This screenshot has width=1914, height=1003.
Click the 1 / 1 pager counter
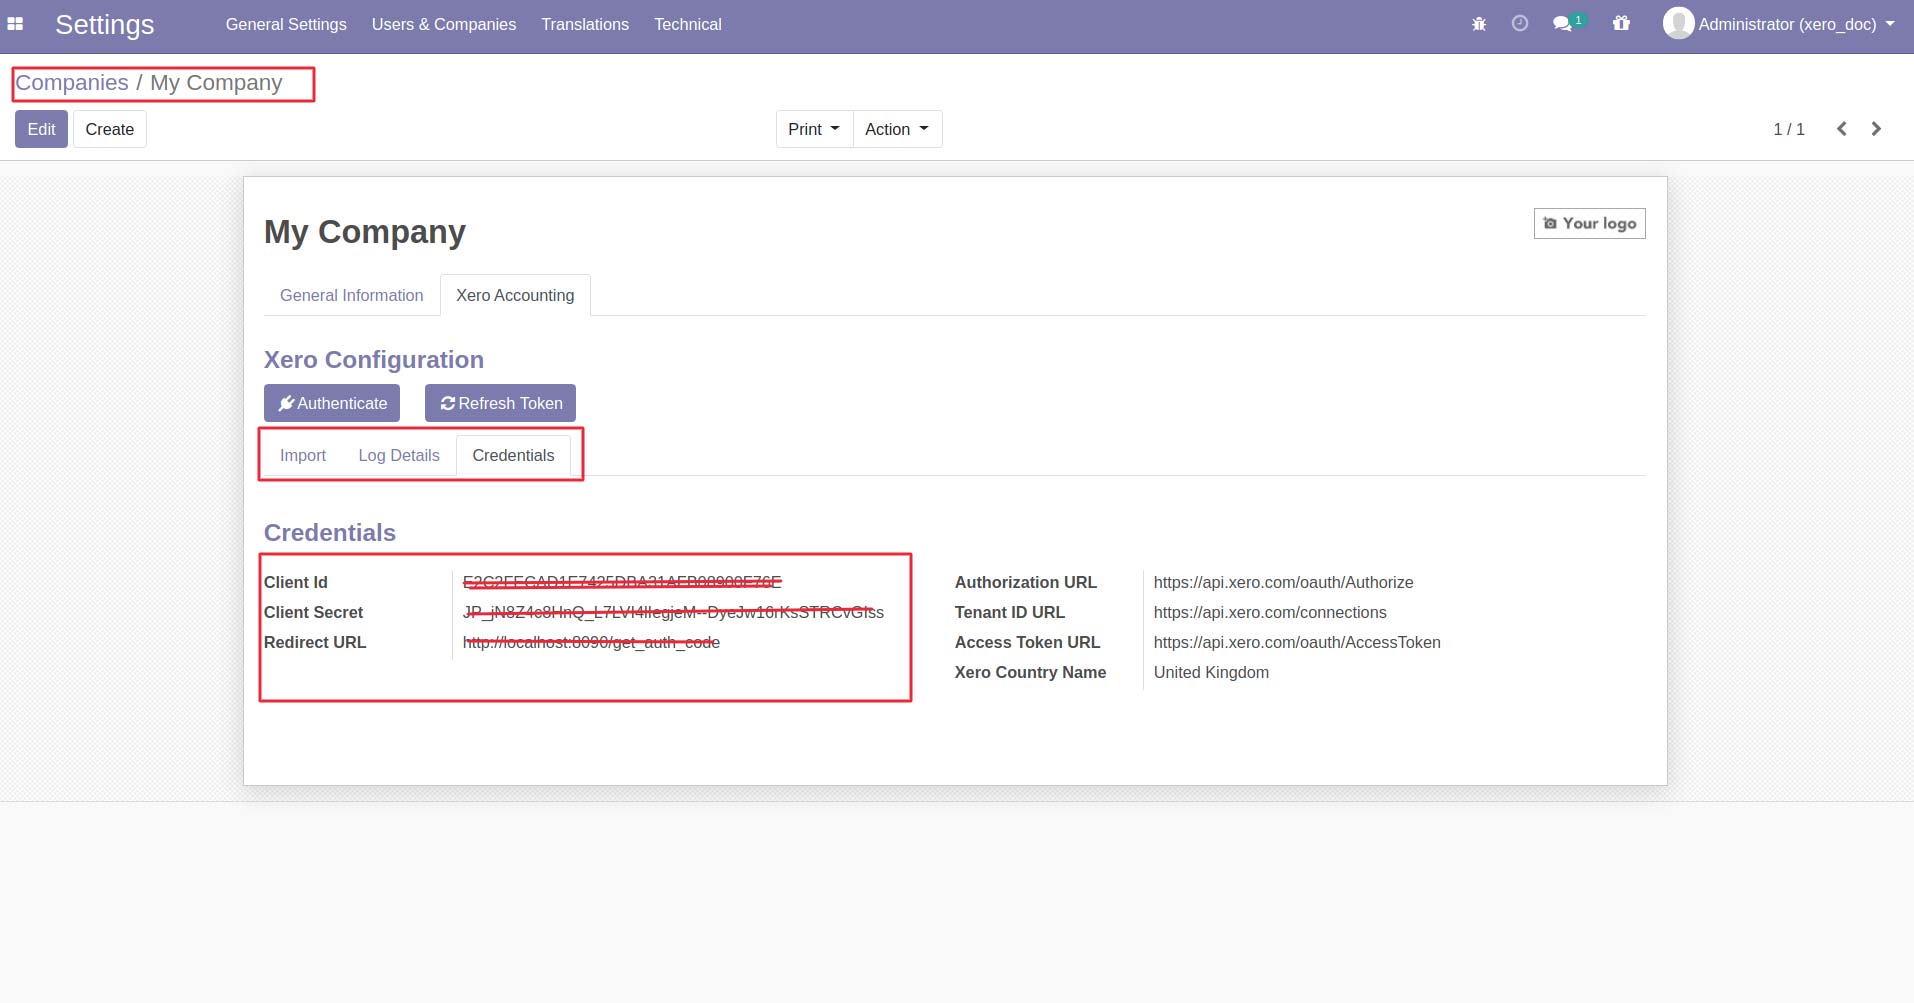pyautogui.click(x=1788, y=129)
